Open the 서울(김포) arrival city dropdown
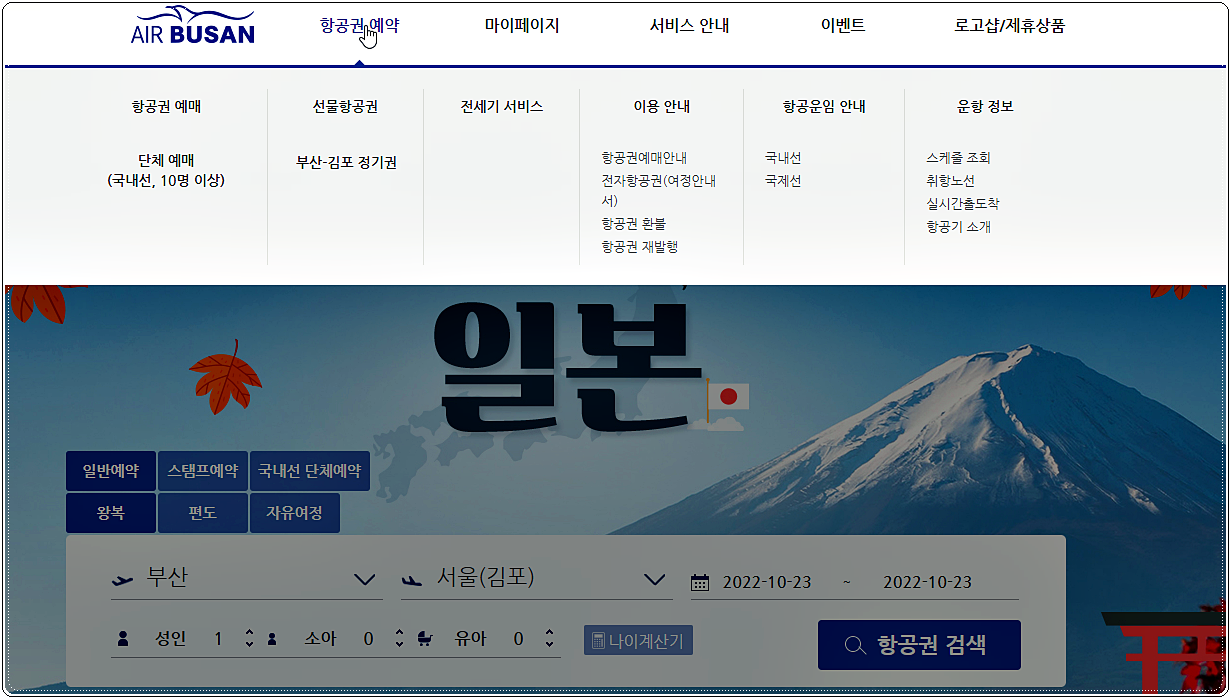 click(655, 578)
